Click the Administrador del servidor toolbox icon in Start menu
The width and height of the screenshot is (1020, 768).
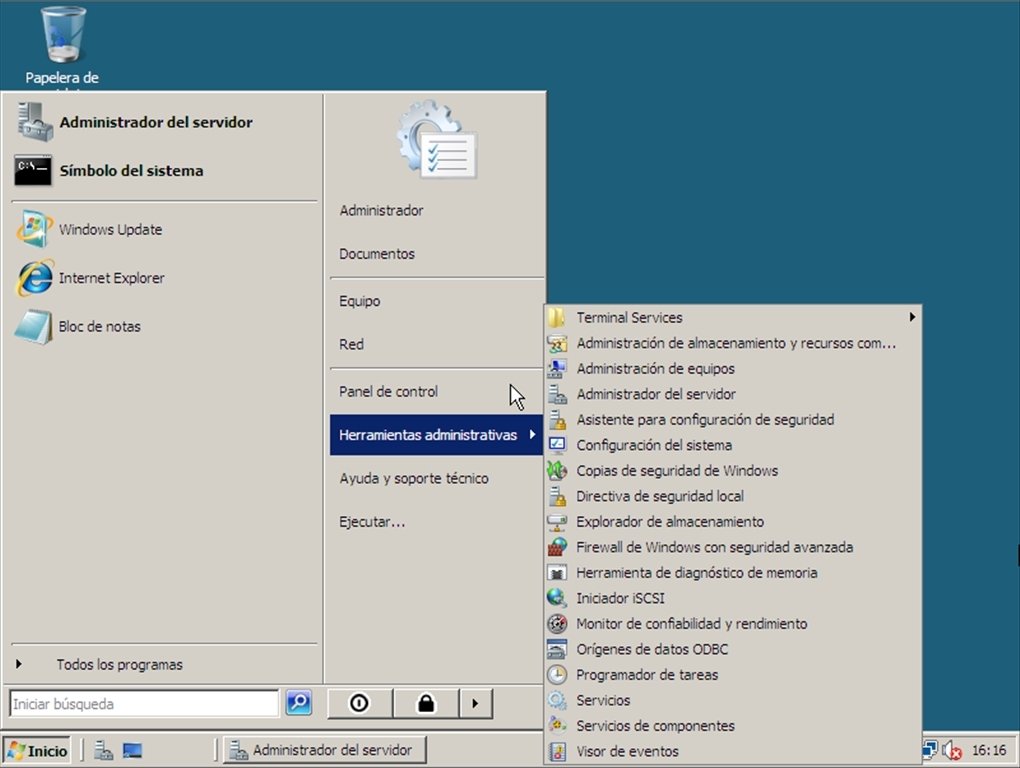[34, 122]
